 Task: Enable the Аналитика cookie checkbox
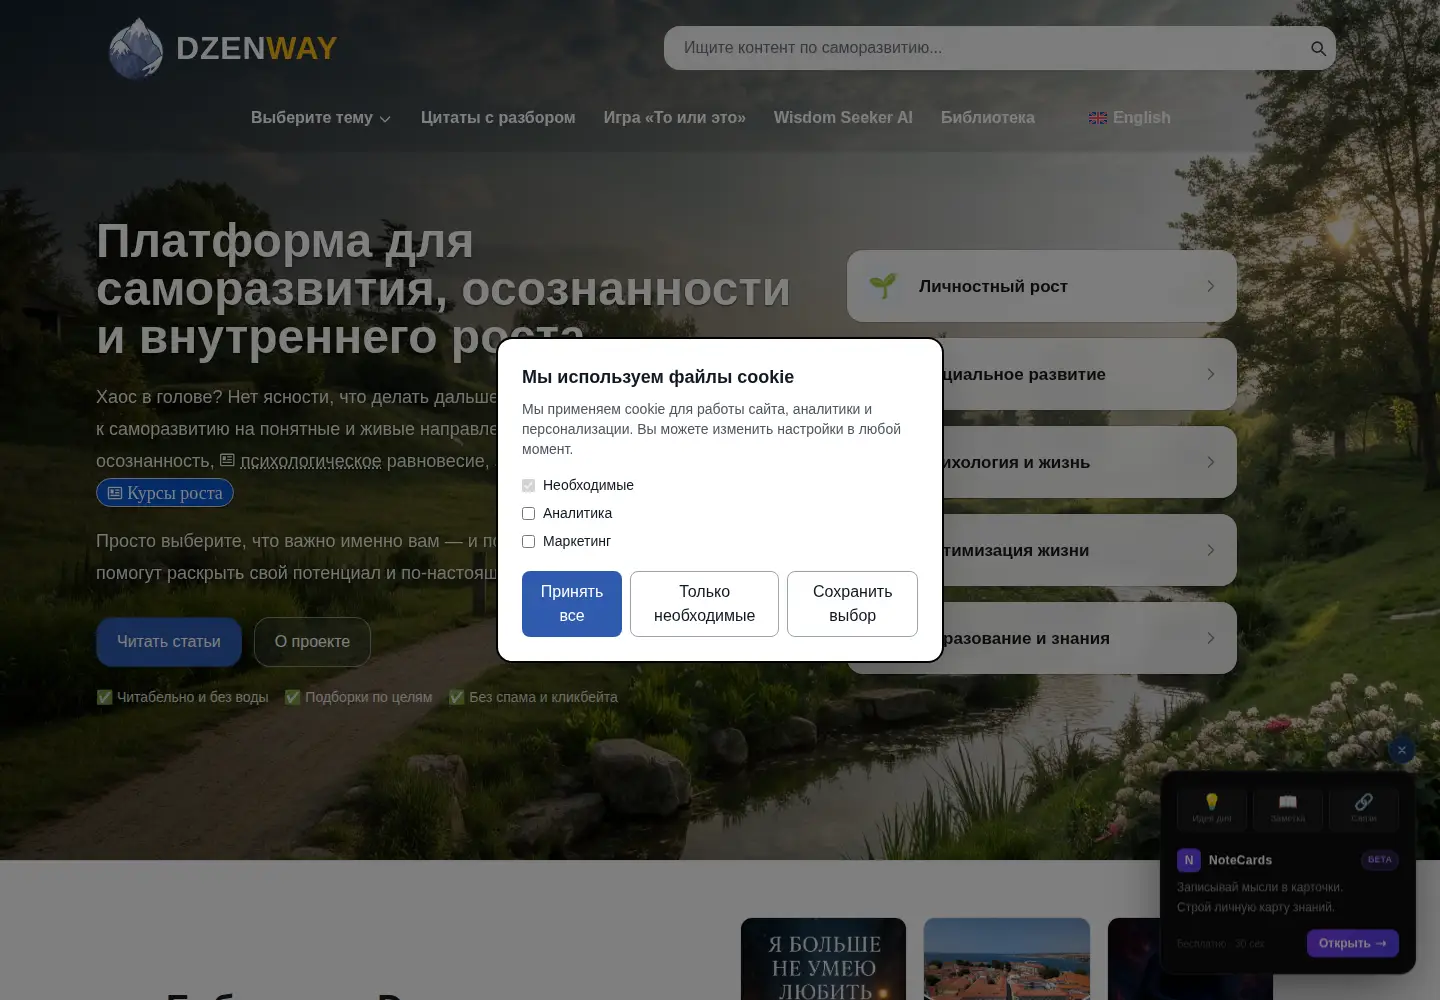[x=528, y=513]
